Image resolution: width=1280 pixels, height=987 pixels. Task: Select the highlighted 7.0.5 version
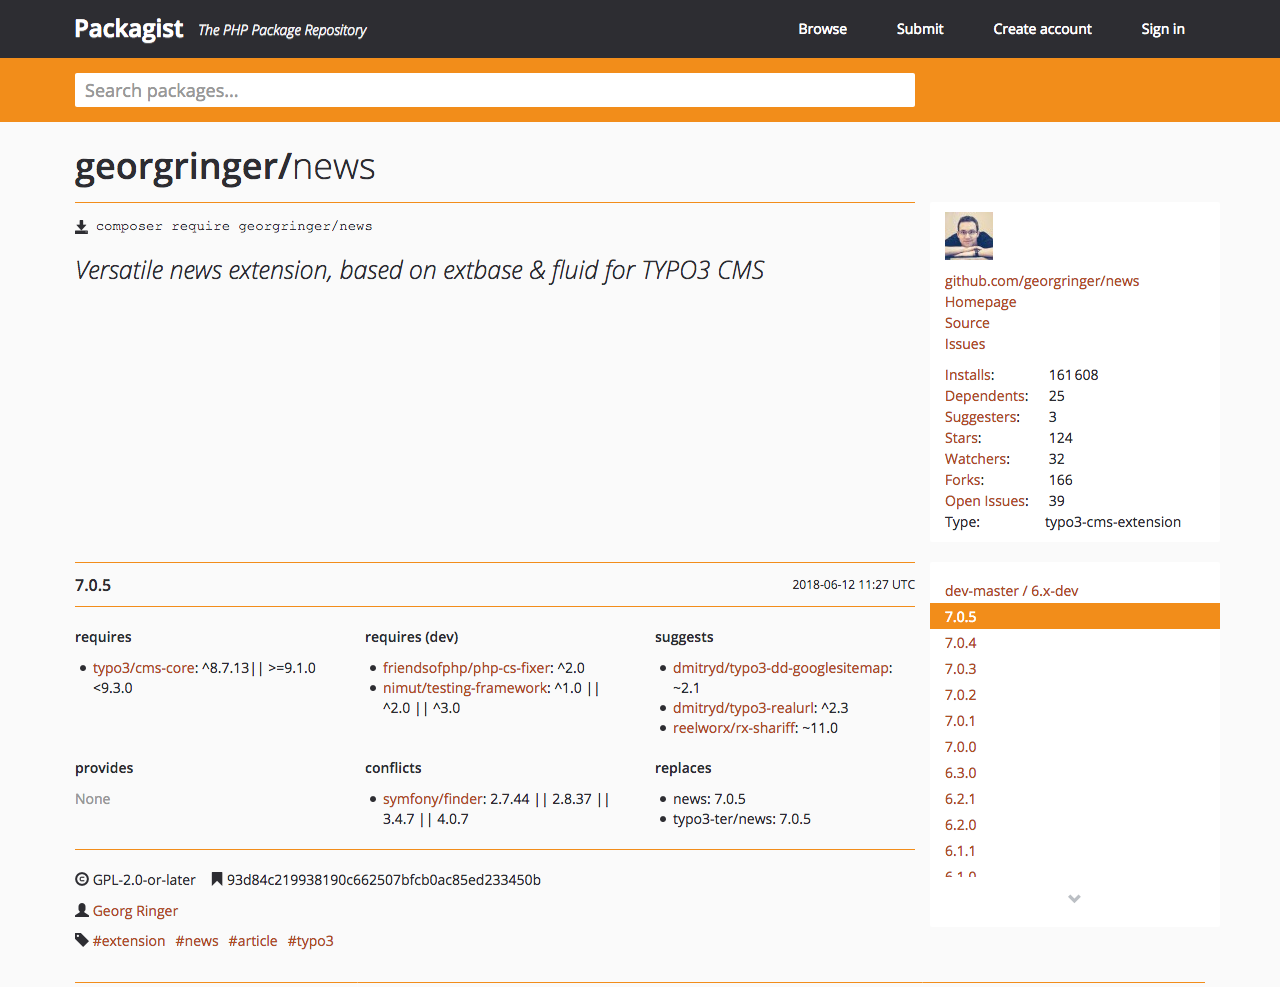tap(1075, 617)
